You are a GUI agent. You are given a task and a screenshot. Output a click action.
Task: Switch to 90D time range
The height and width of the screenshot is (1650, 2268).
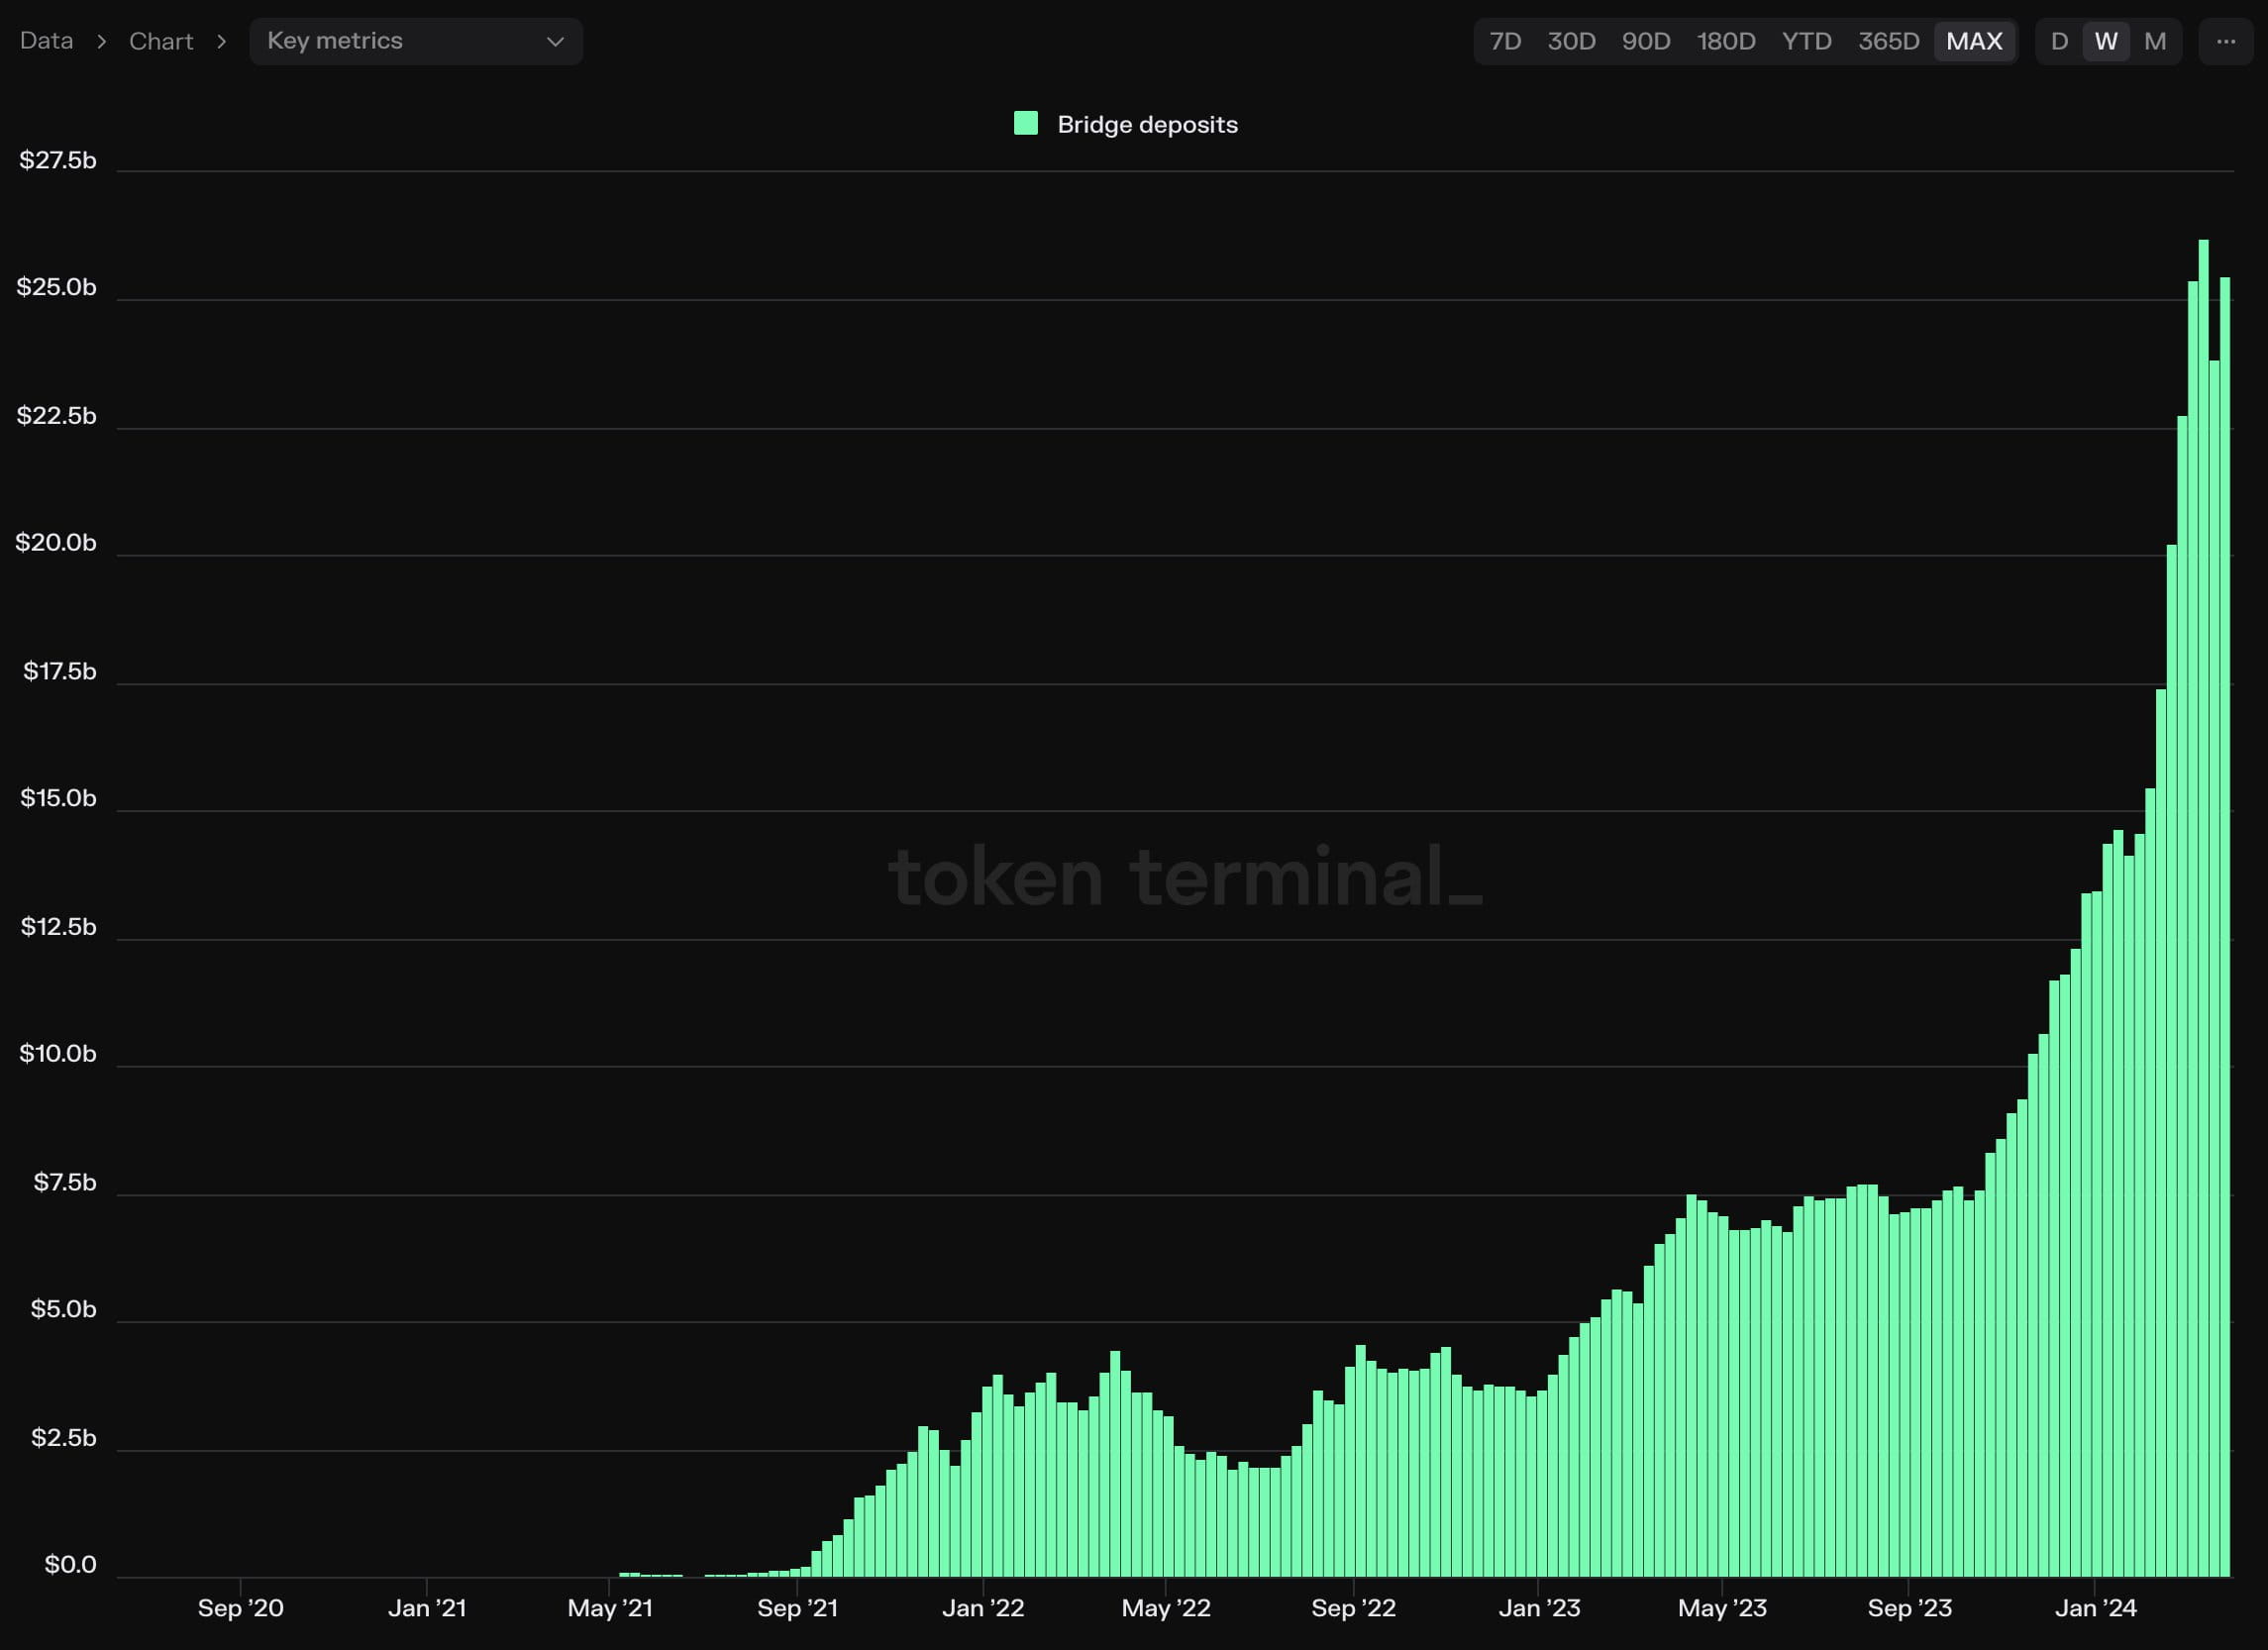1646,41
